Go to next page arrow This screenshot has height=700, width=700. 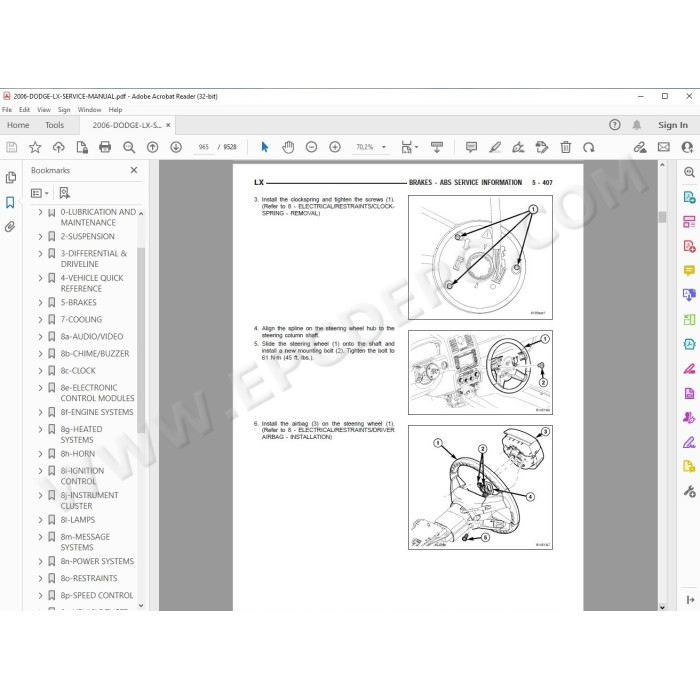pyautogui.click(x=176, y=147)
